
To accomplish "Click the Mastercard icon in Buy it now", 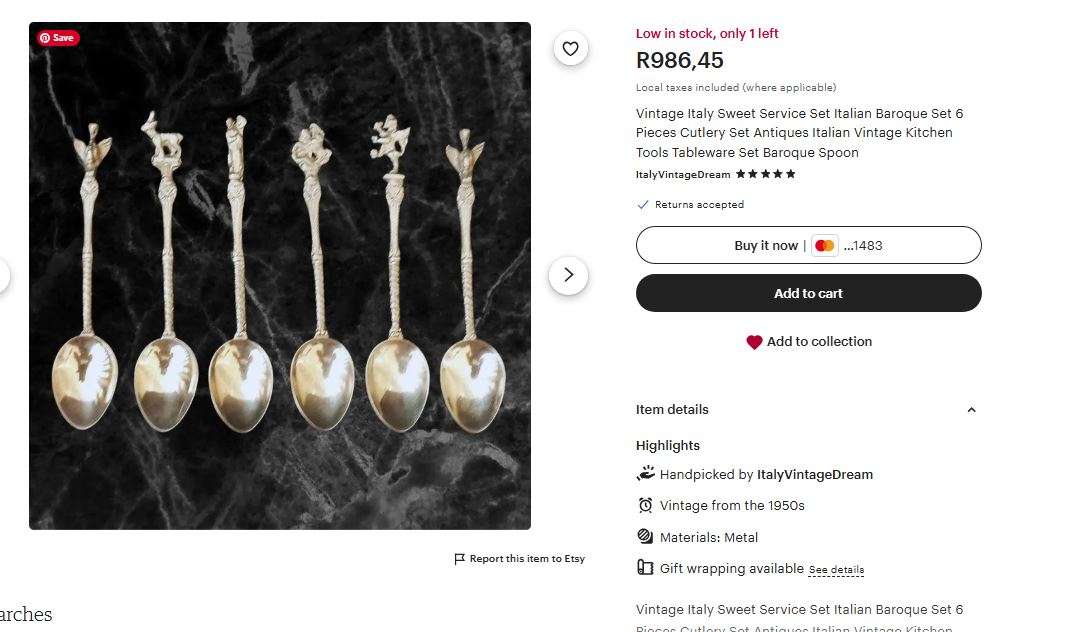I will 823,245.
